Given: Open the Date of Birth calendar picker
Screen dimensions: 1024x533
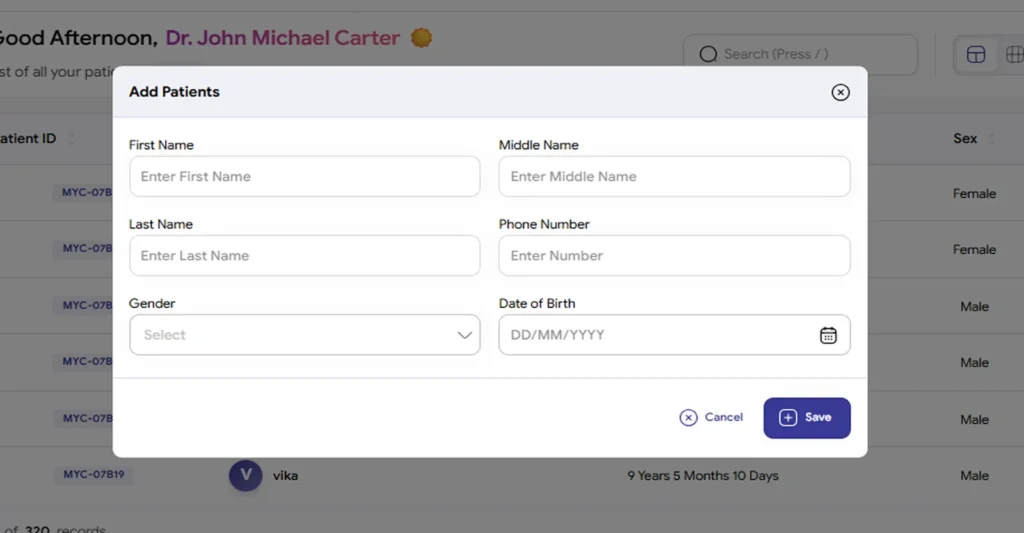Looking at the screenshot, I should pos(828,335).
